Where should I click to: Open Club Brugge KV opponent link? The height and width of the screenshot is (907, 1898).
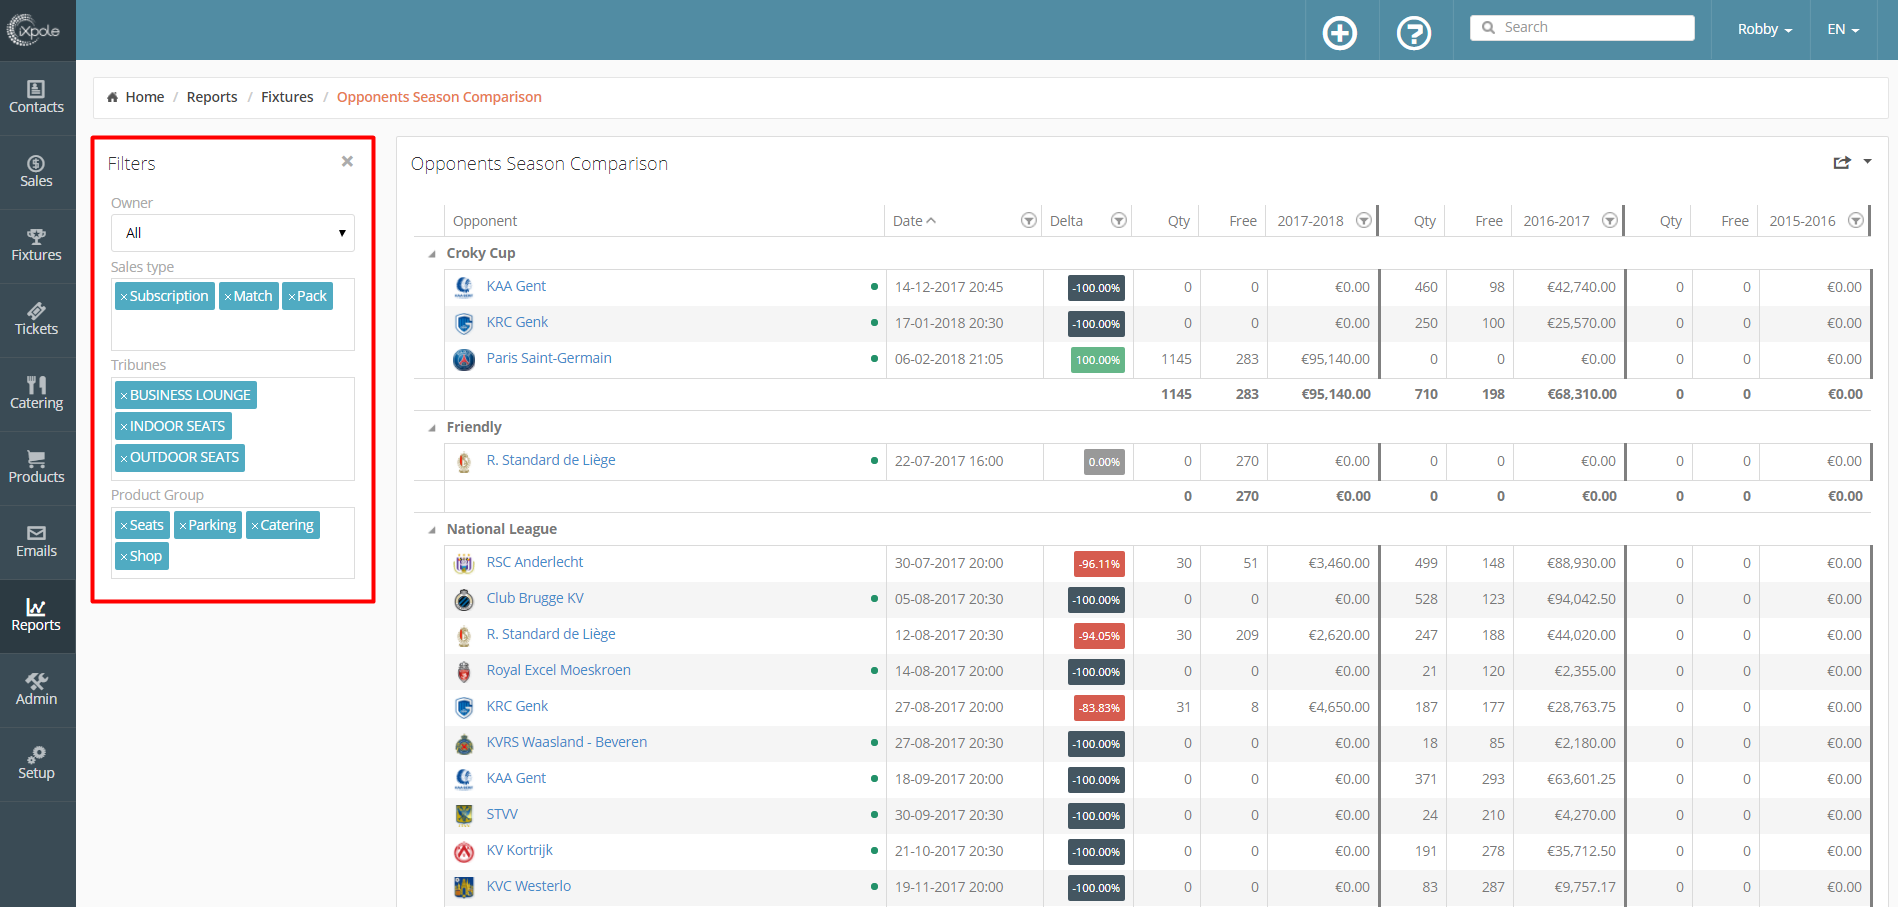coord(535,598)
